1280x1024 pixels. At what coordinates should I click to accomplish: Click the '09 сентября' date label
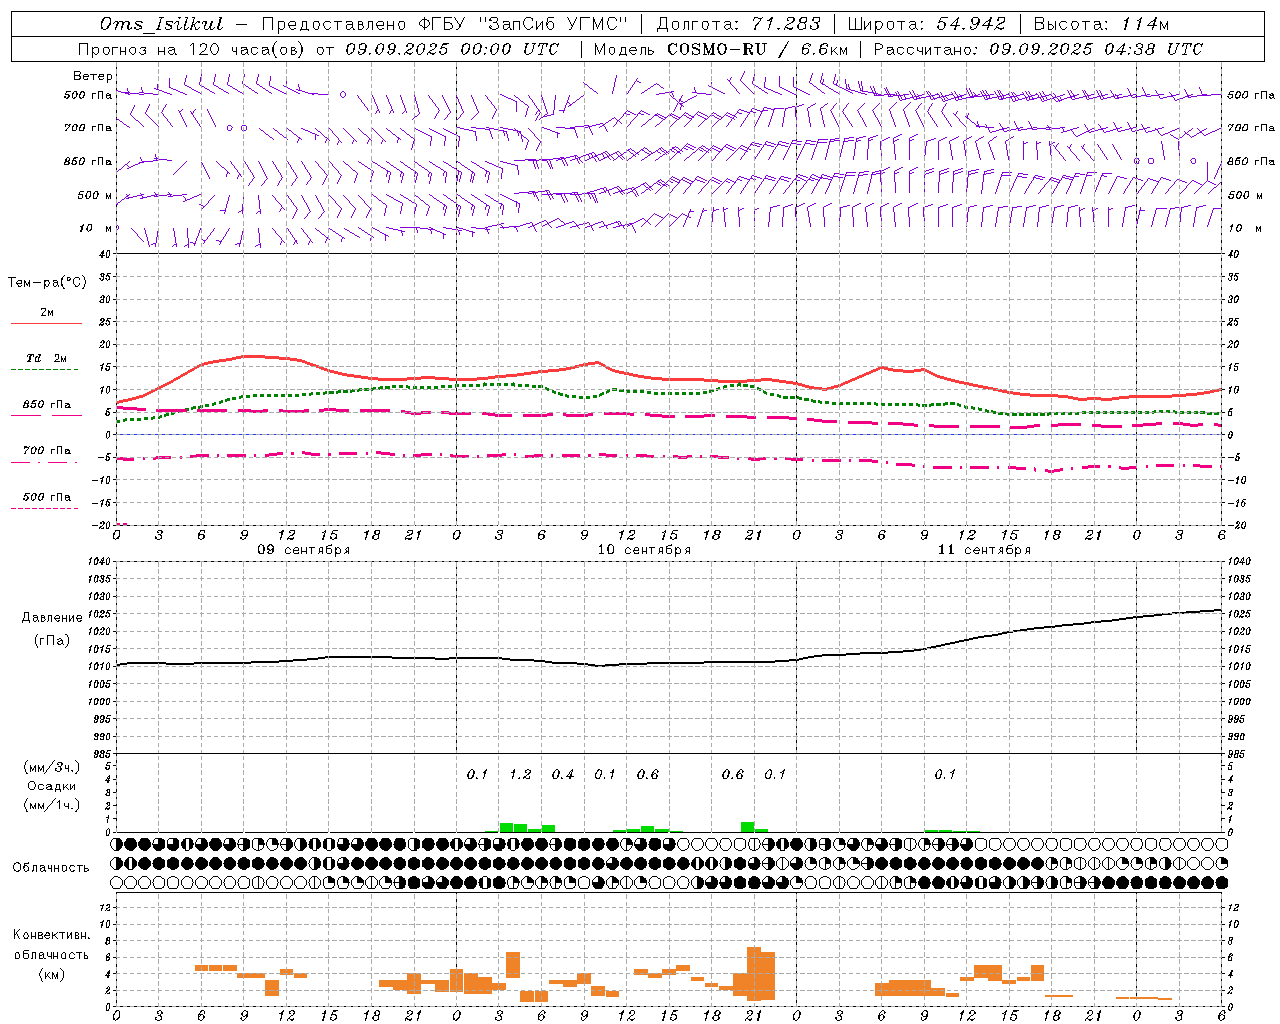click(x=304, y=550)
